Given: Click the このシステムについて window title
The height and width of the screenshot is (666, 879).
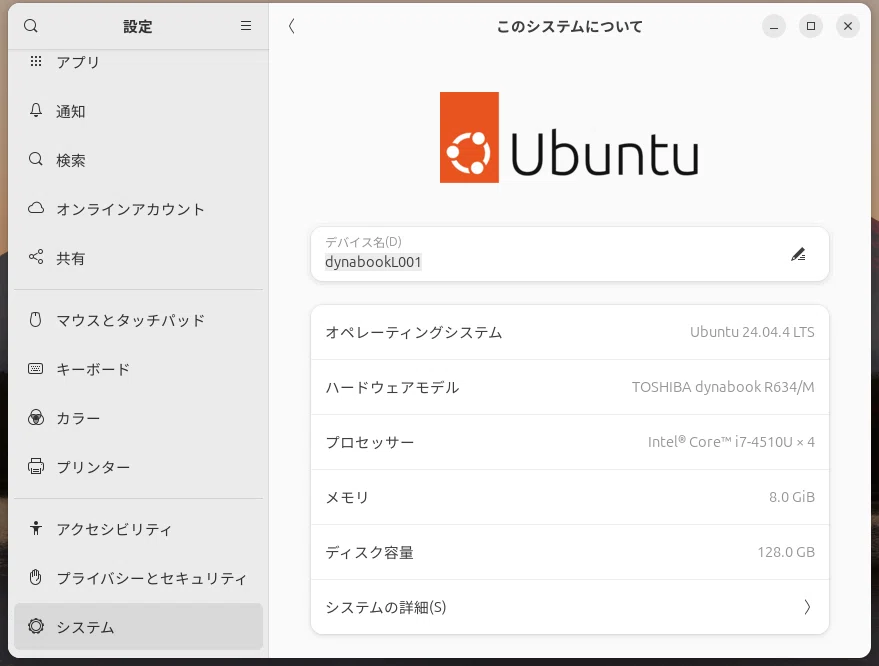Looking at the screenshot, I should coord(570,26).
